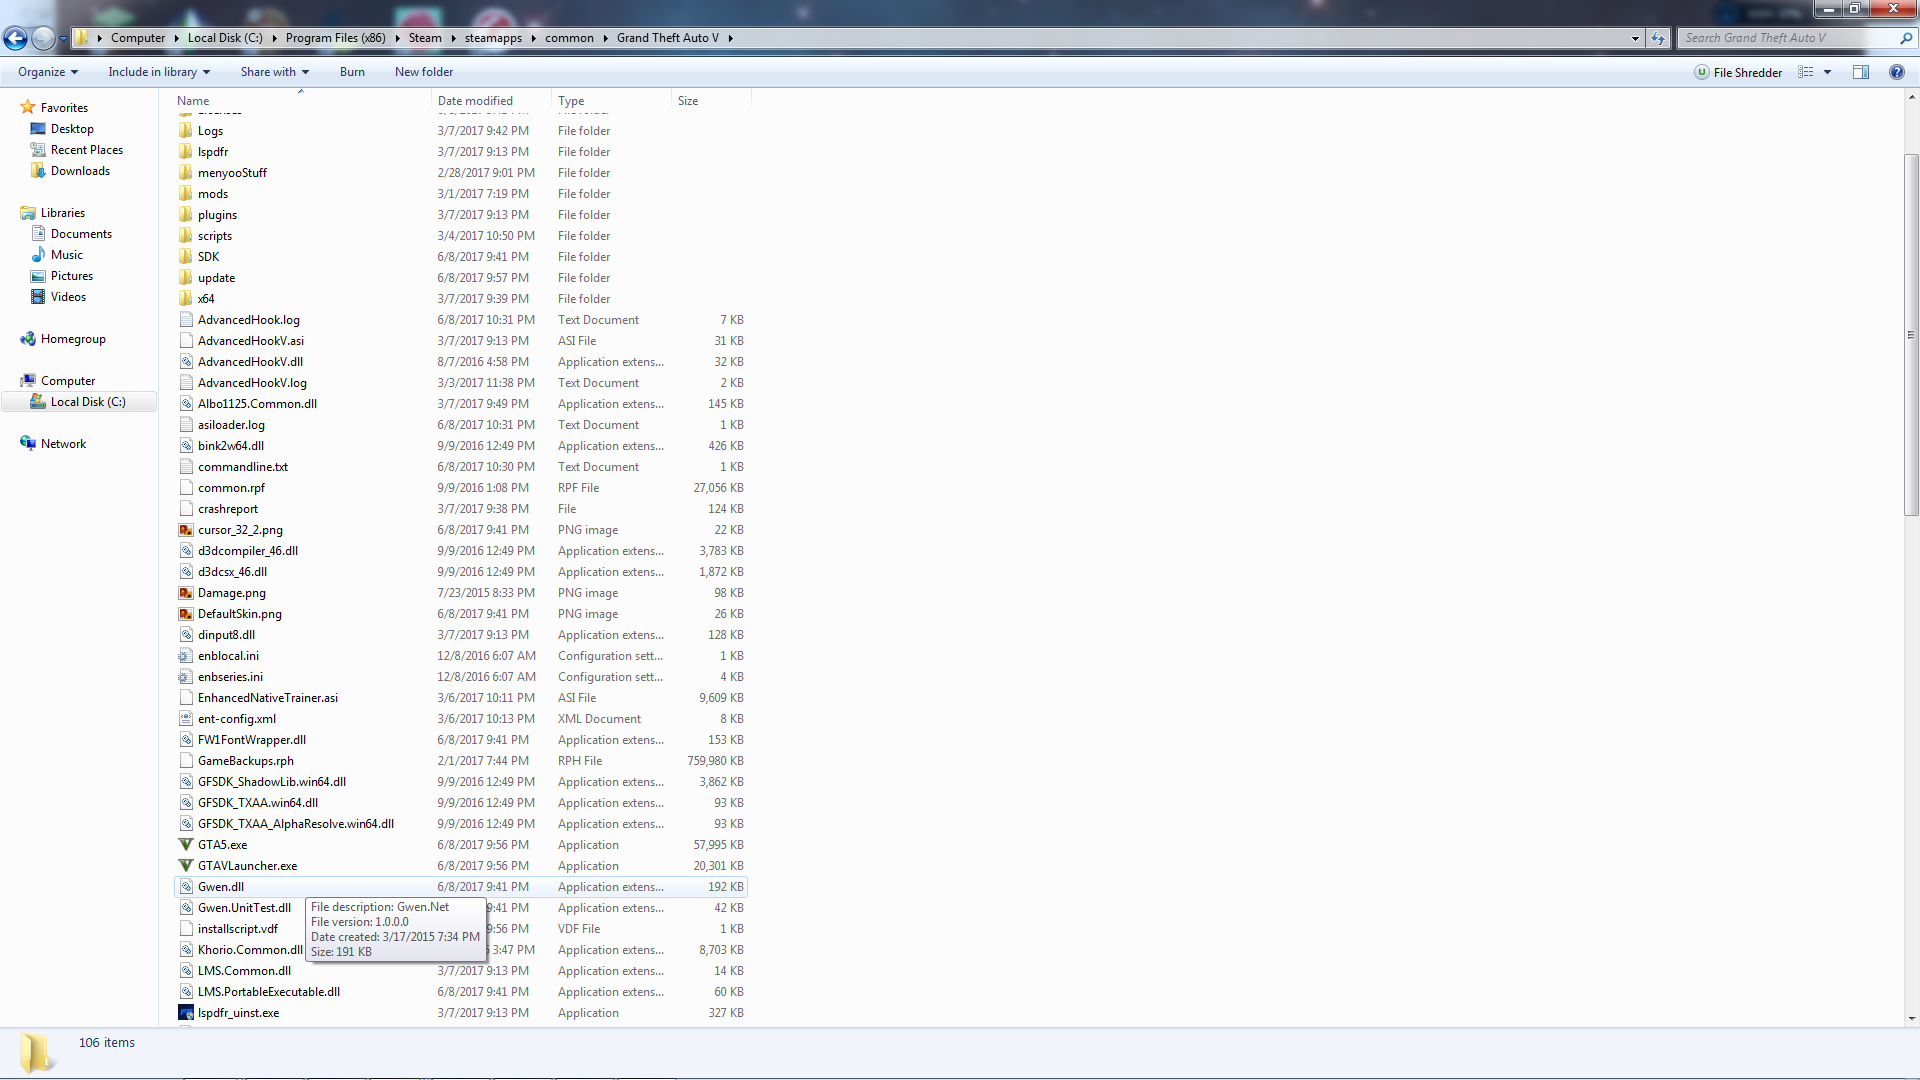Click the File Shredder toolbar button

pyautogui.click(x=1738, y=72)
